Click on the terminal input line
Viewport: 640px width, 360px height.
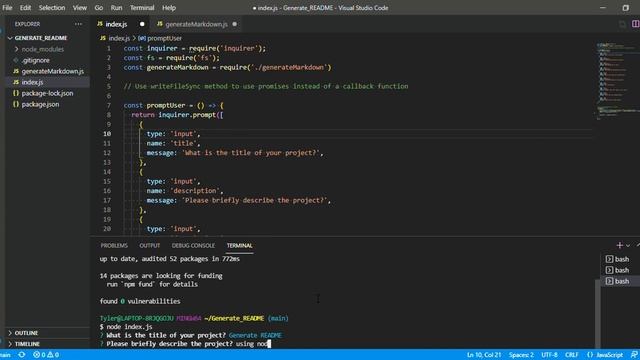pyautogui.click(x=185, y=344)
